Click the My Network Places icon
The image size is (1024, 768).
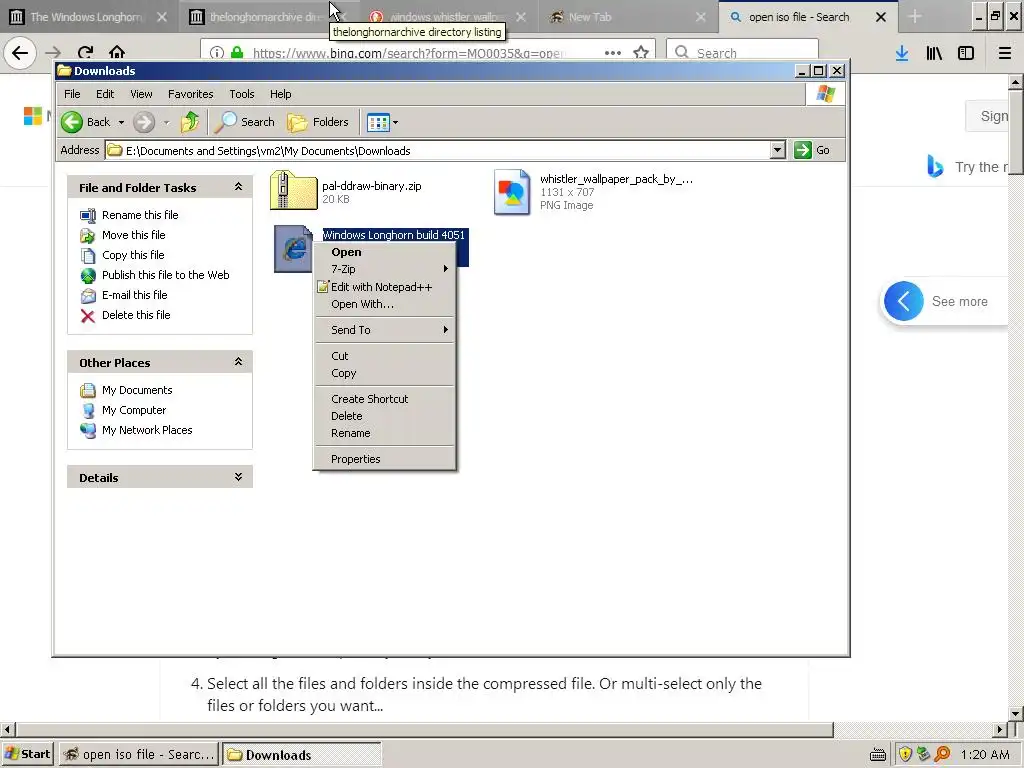(x=88, y=430)
